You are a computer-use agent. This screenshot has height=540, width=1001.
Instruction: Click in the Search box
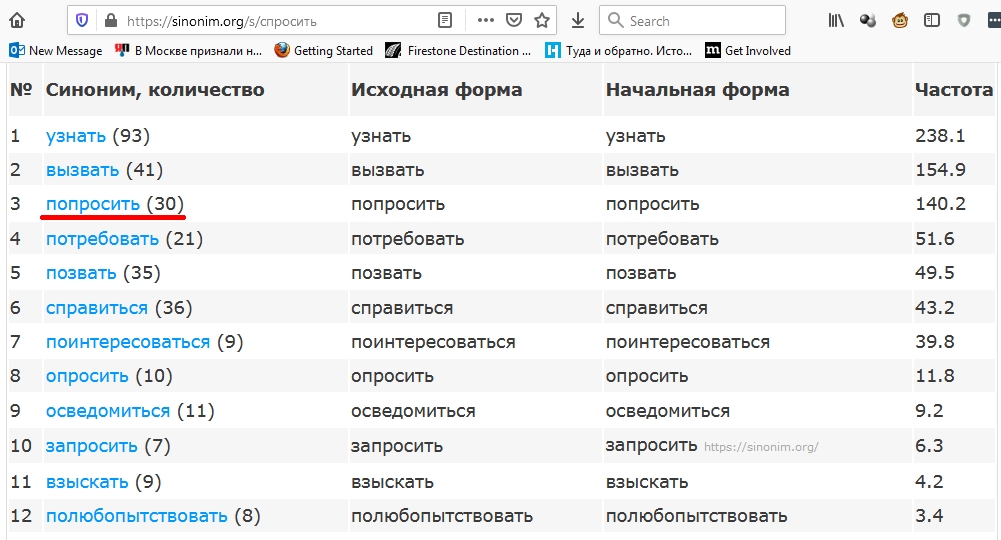tap(692, 20)
